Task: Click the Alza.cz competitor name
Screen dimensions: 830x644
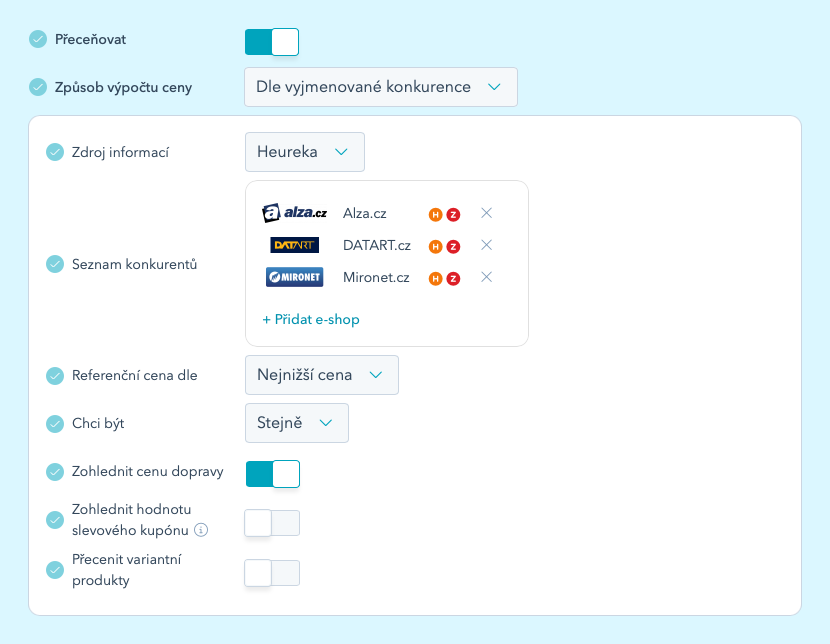Action: [365, 213]
